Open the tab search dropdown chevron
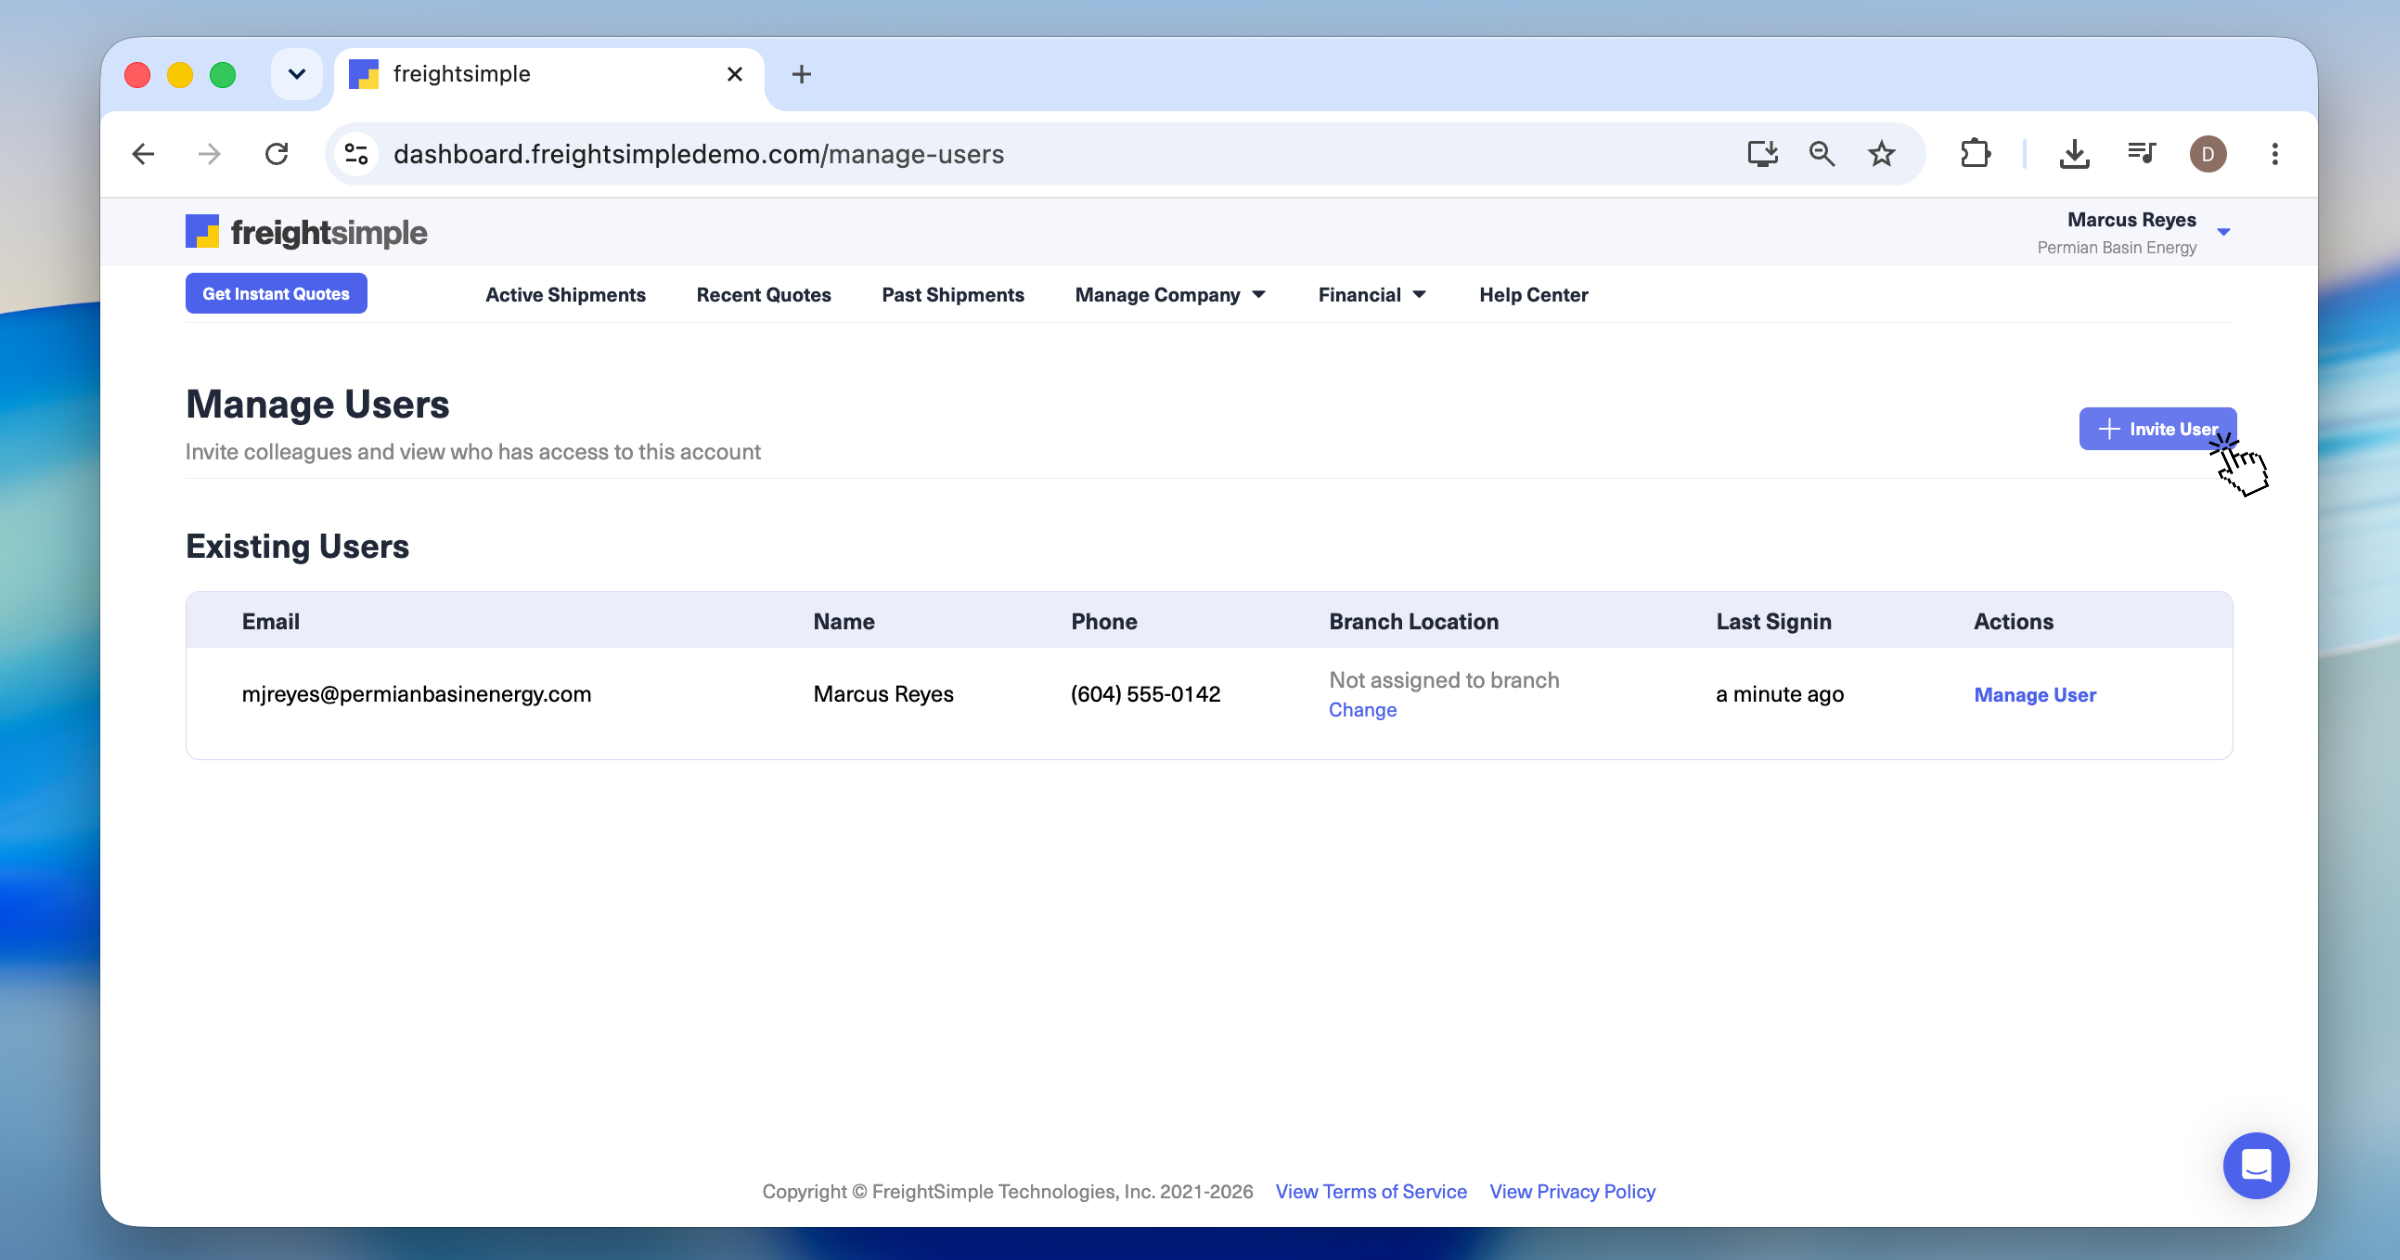Viewport: 2400px width, 1260px height. pyautogui.click(x=296, y=74)
